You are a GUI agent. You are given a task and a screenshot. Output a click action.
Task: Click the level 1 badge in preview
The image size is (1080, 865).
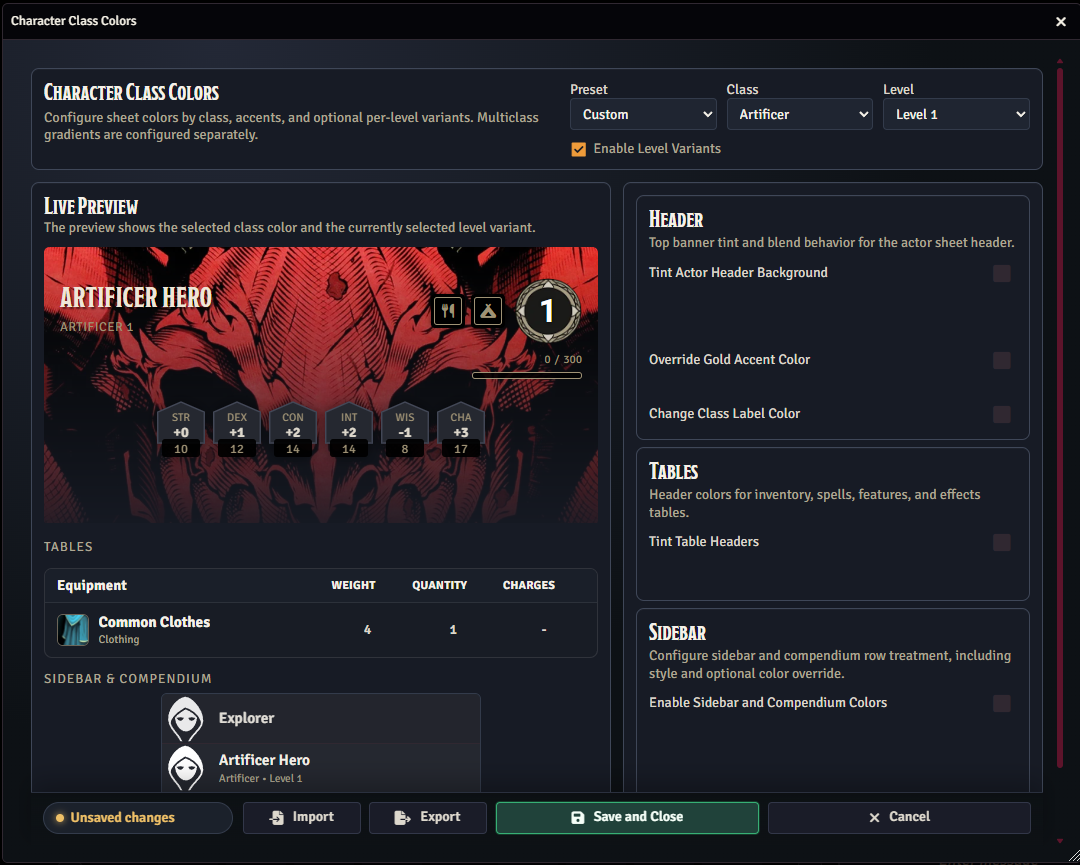point(547,311)
